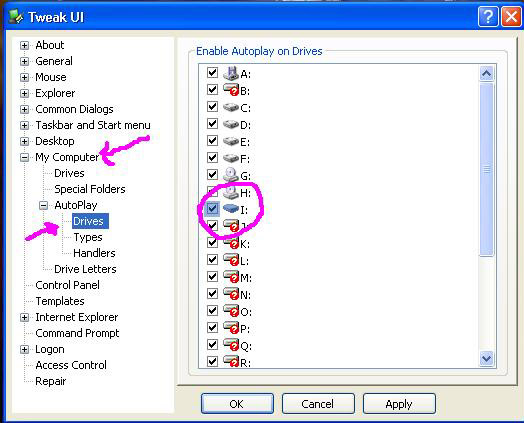Select Drives directly under My Computer
This screenshot has height=423, width=524.
pos(69,173)
